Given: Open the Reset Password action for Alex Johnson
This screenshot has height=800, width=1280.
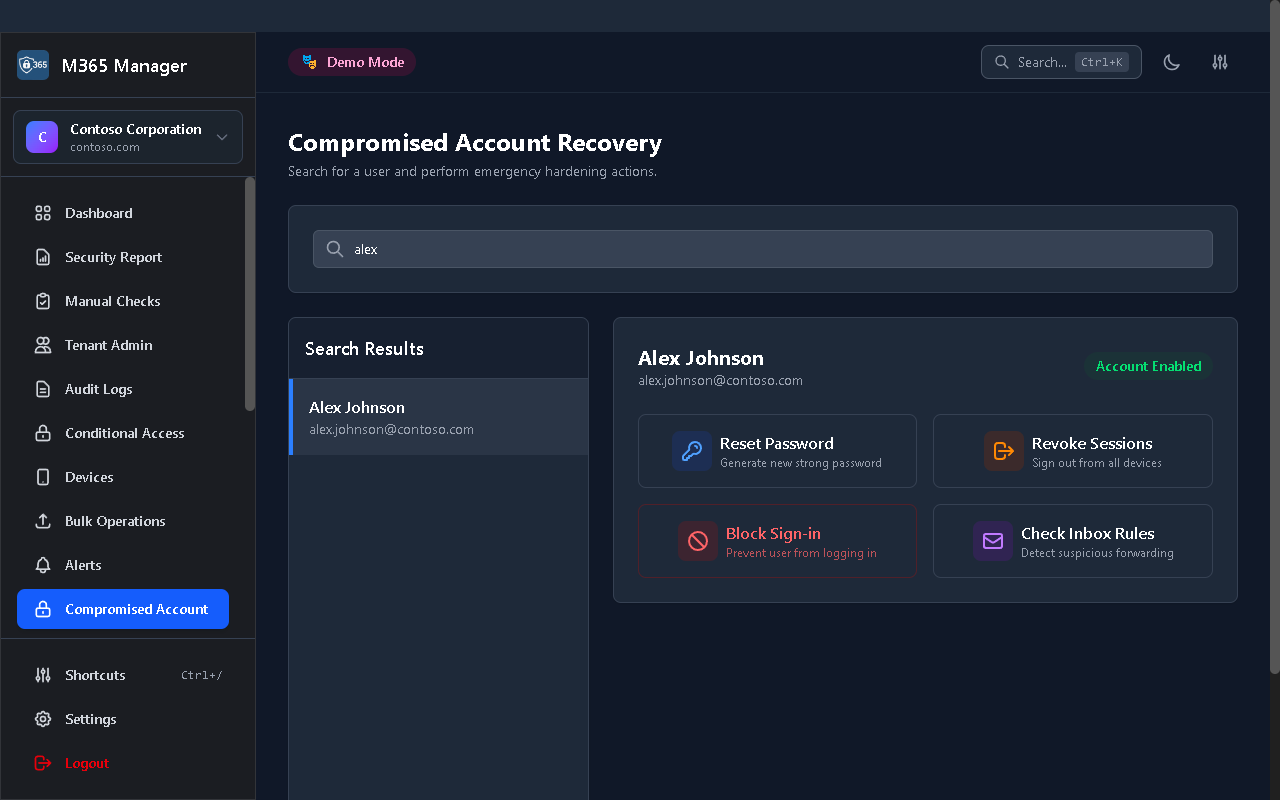Looking at the screenshot, I should pyautogui.click(x=777, y=451).
